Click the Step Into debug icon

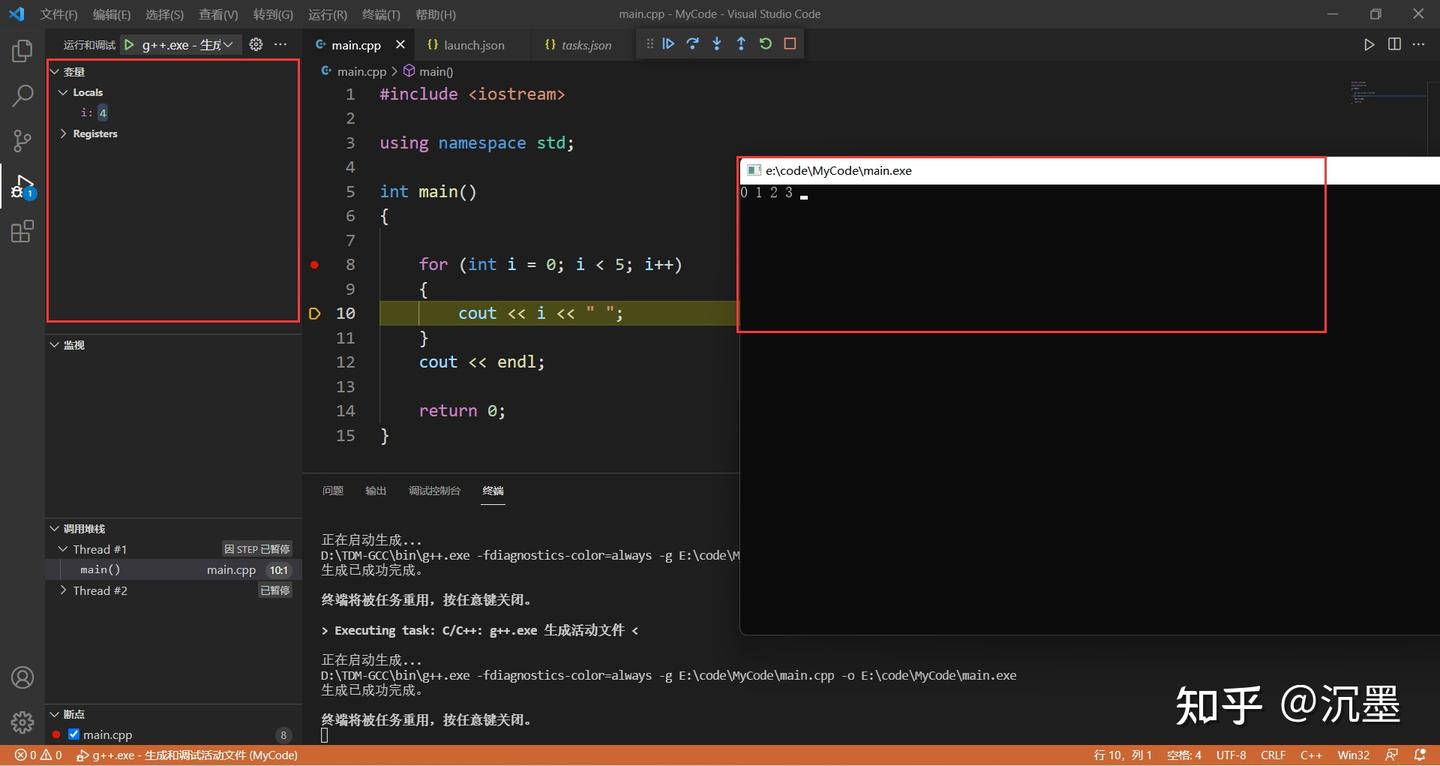(x=716, y=44)
